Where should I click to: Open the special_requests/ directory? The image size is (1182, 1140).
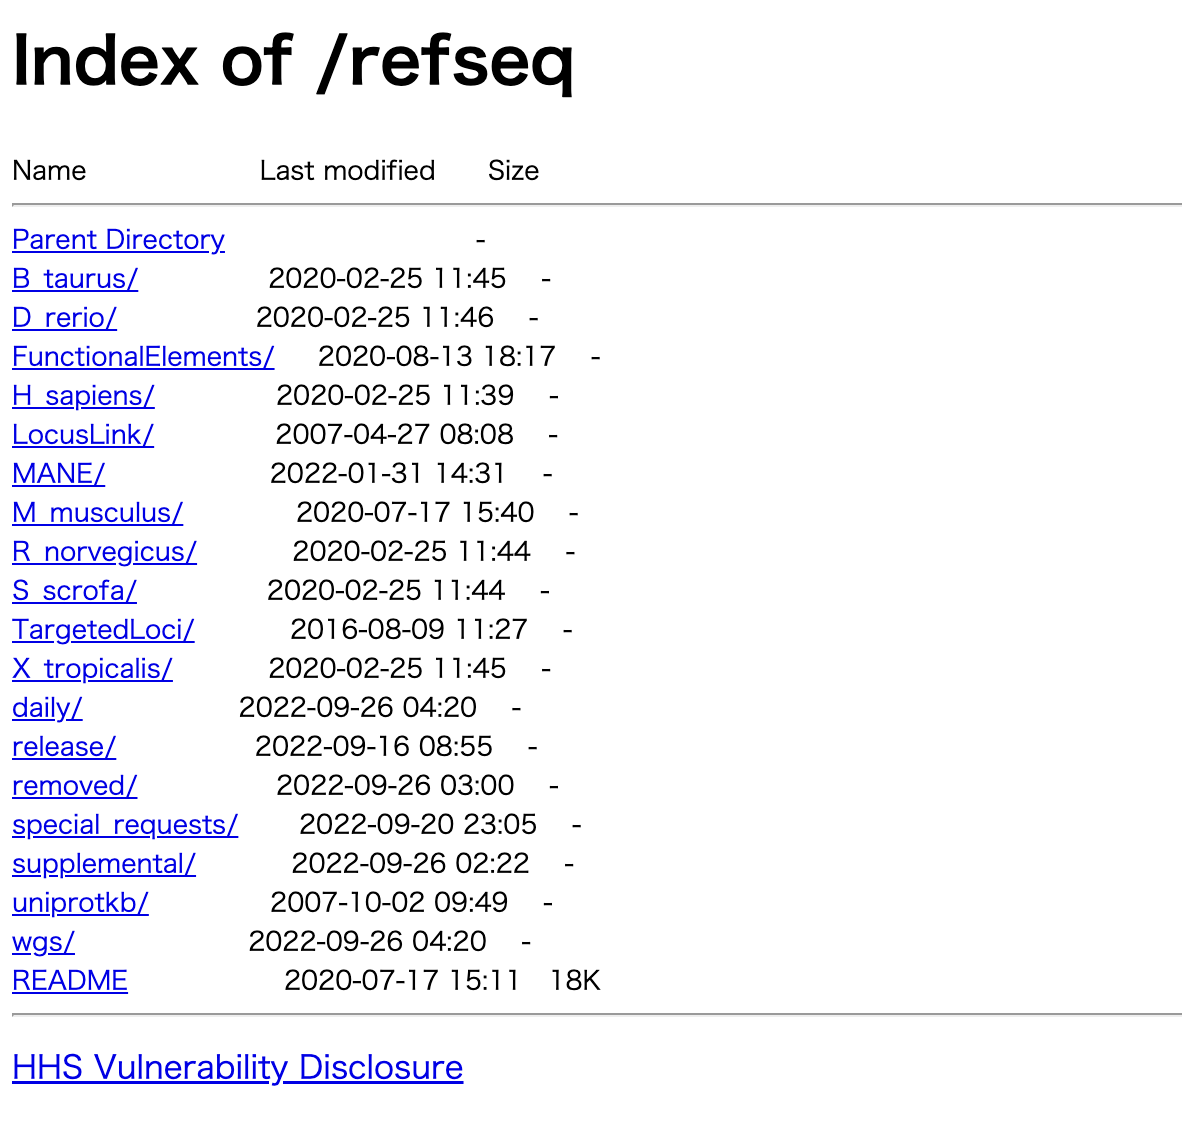click(125, 825)
